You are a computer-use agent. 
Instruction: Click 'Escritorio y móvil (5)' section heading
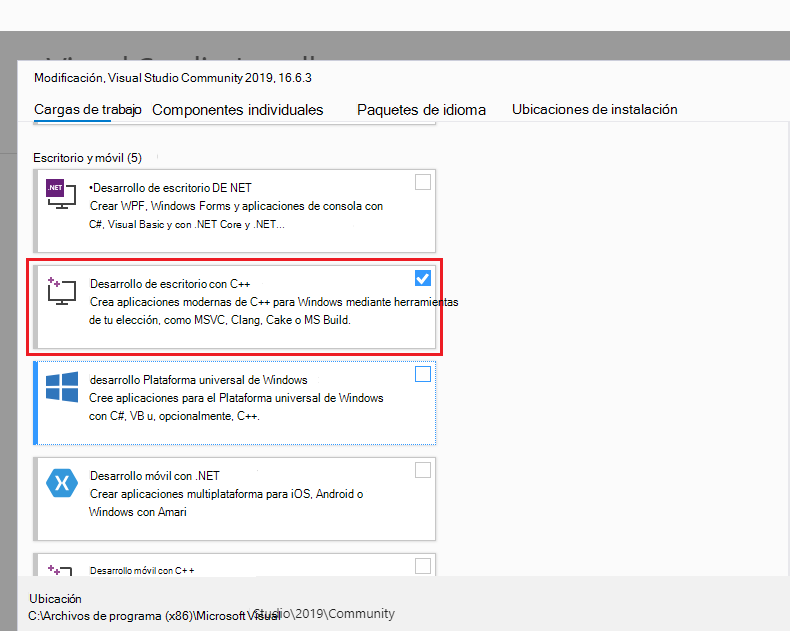click(x=88, y=158)
